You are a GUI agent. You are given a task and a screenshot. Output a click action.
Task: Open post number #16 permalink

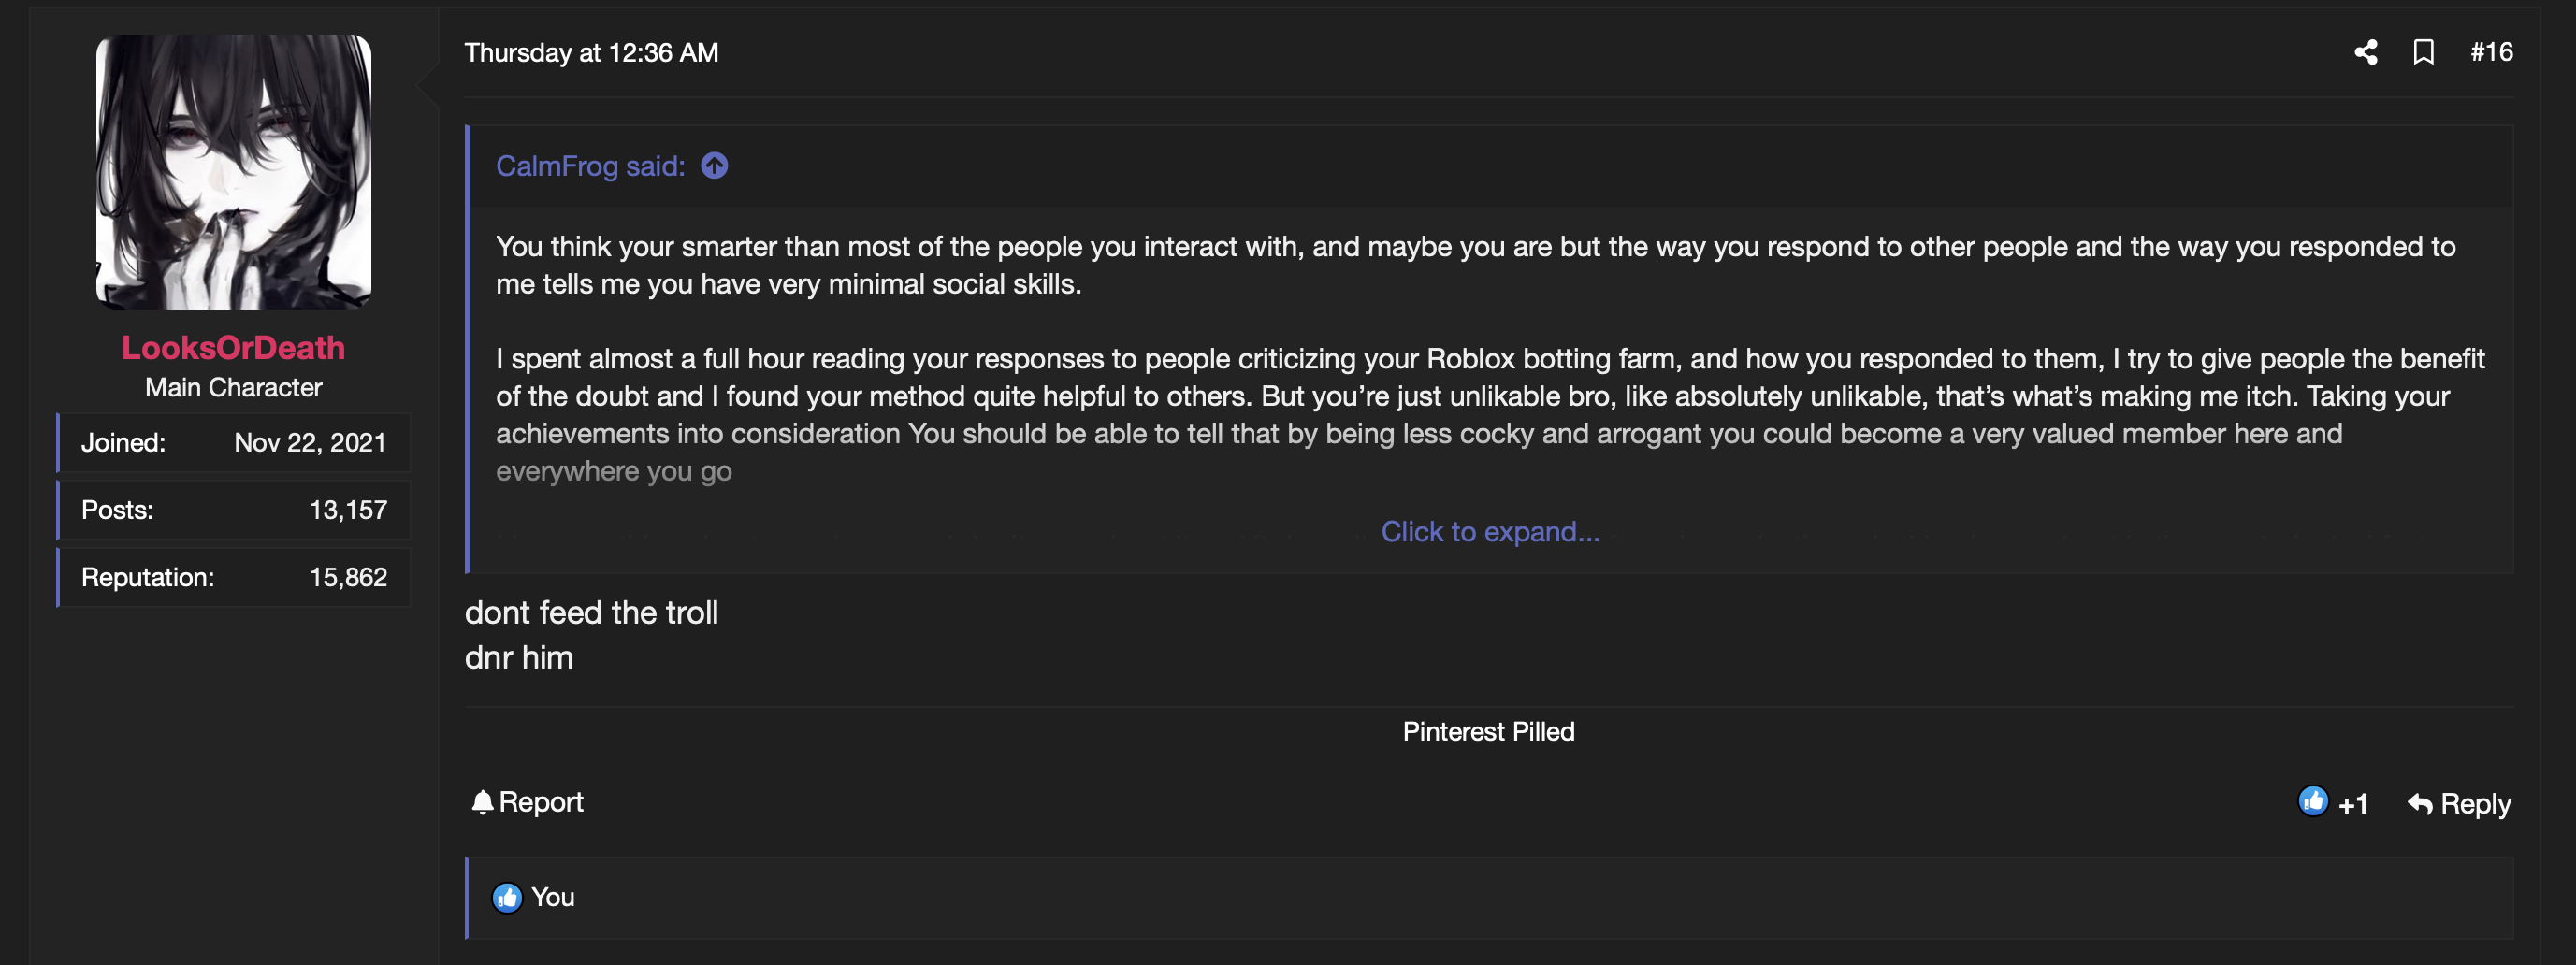[x=2491, y=52]
